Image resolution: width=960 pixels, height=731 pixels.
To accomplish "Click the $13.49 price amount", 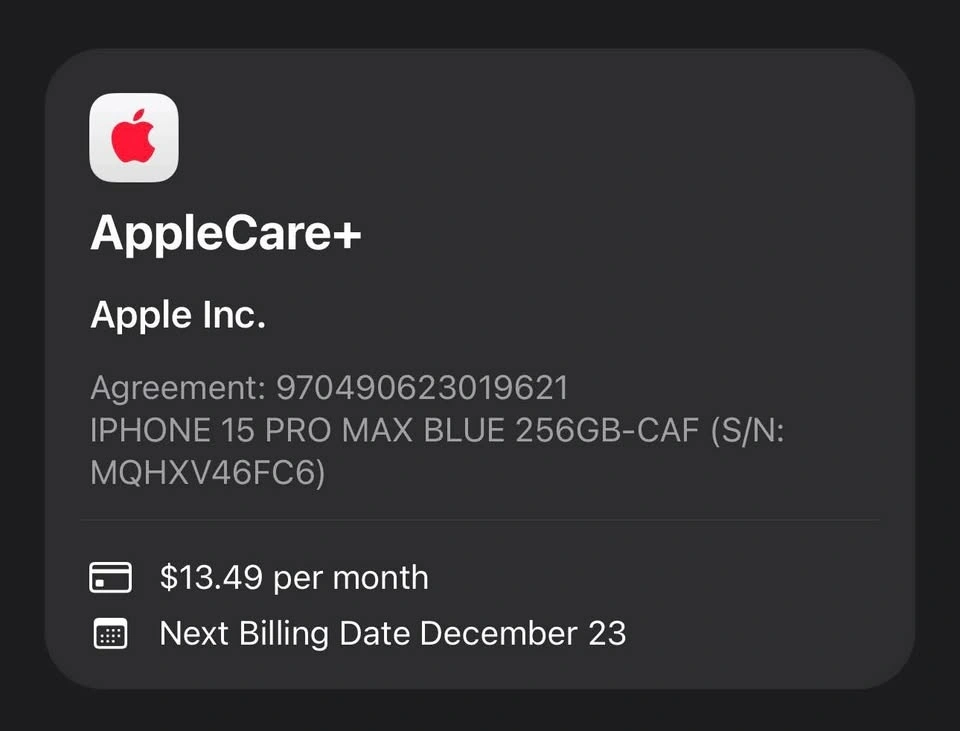I will [x=211, y=578].
